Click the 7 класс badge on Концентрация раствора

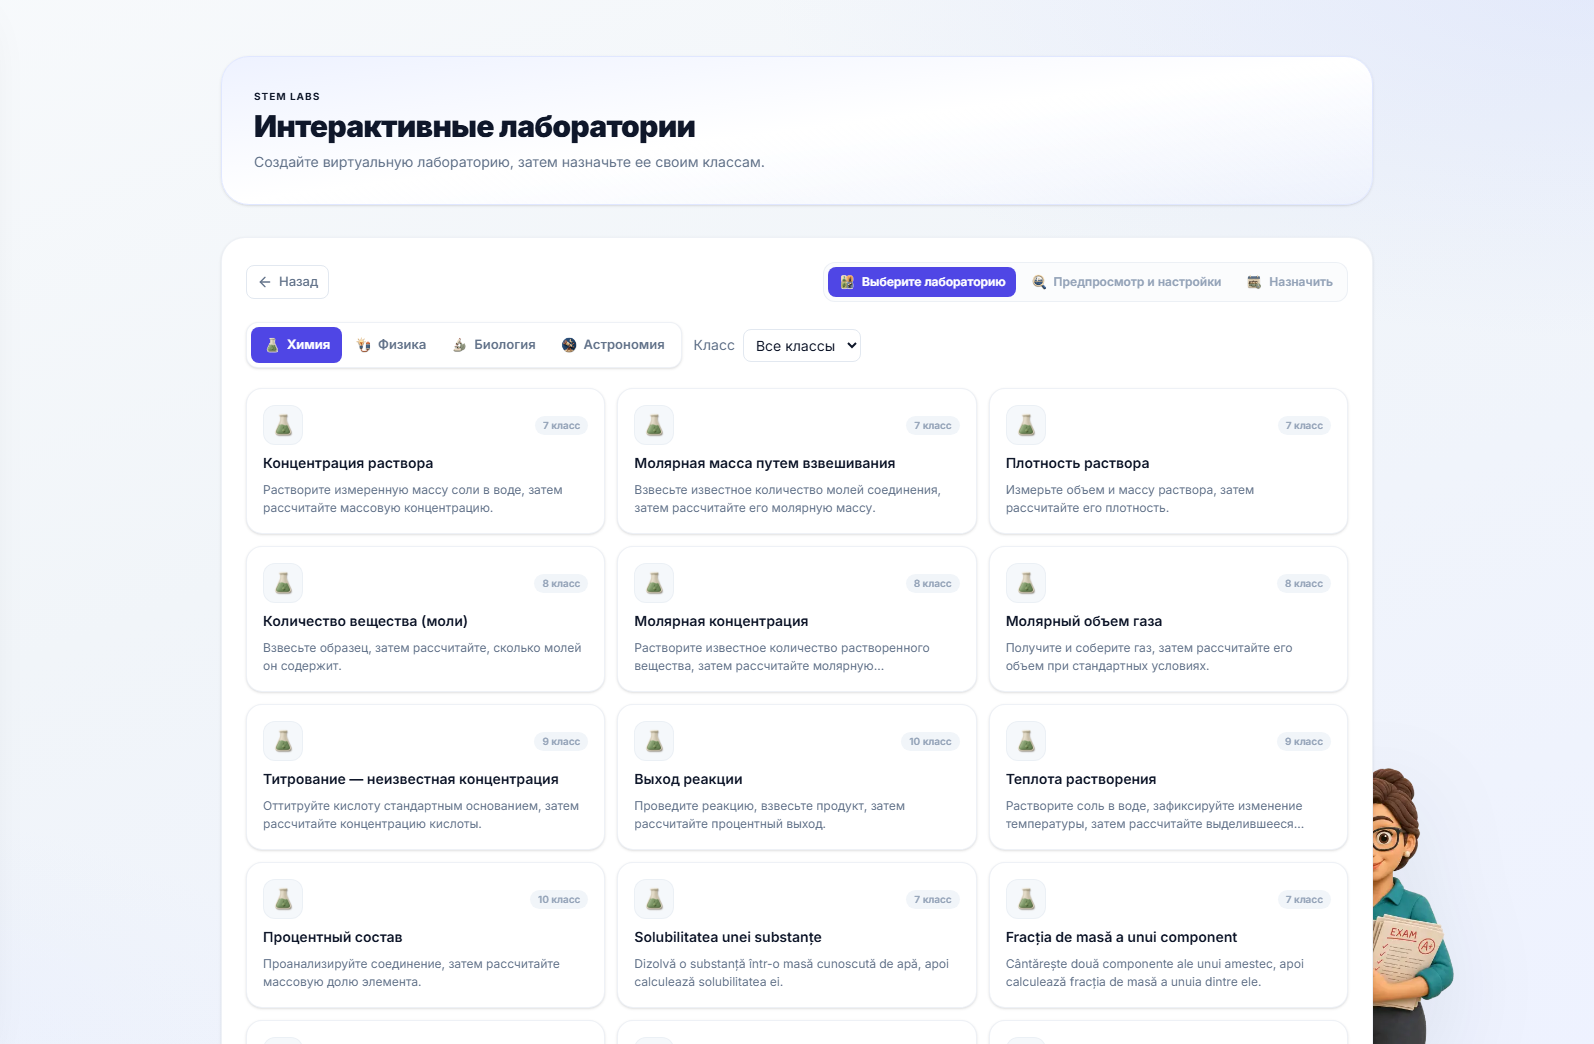[x=561, y=426]
